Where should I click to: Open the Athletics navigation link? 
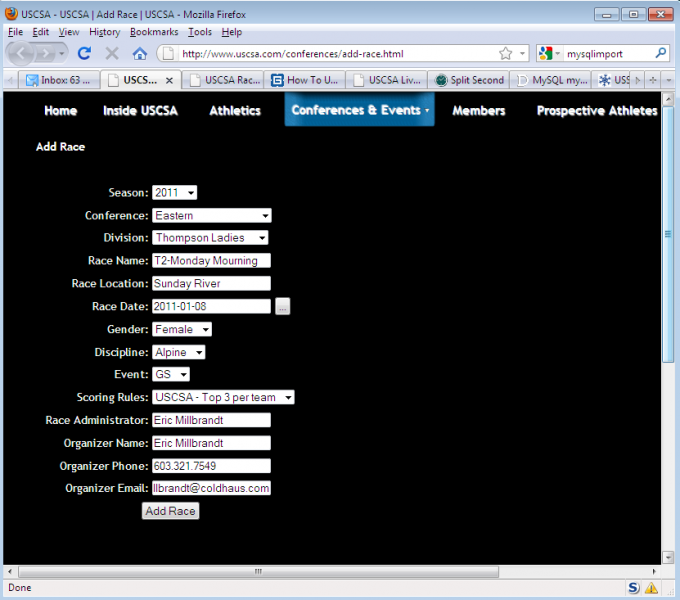(235, 111)
